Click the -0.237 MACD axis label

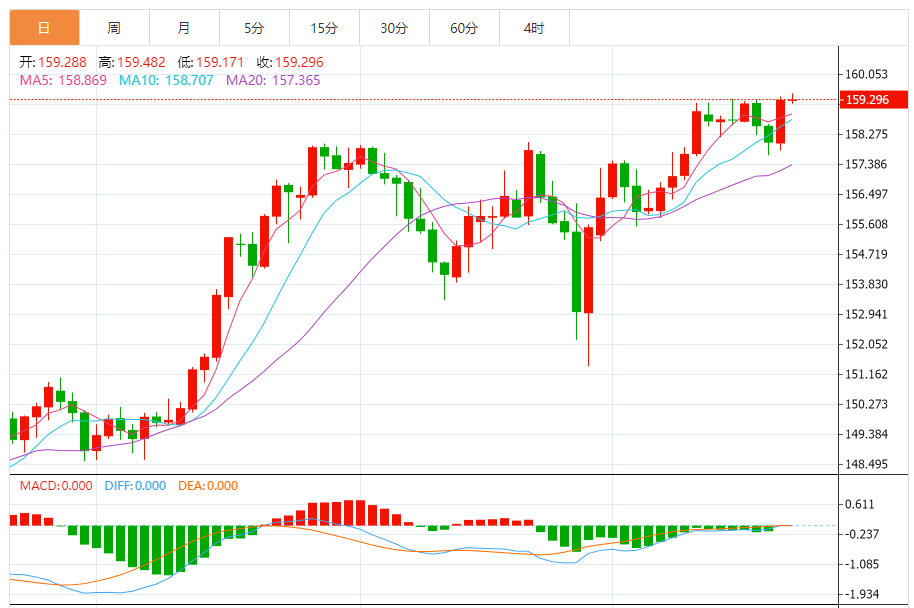pos(862,535)
